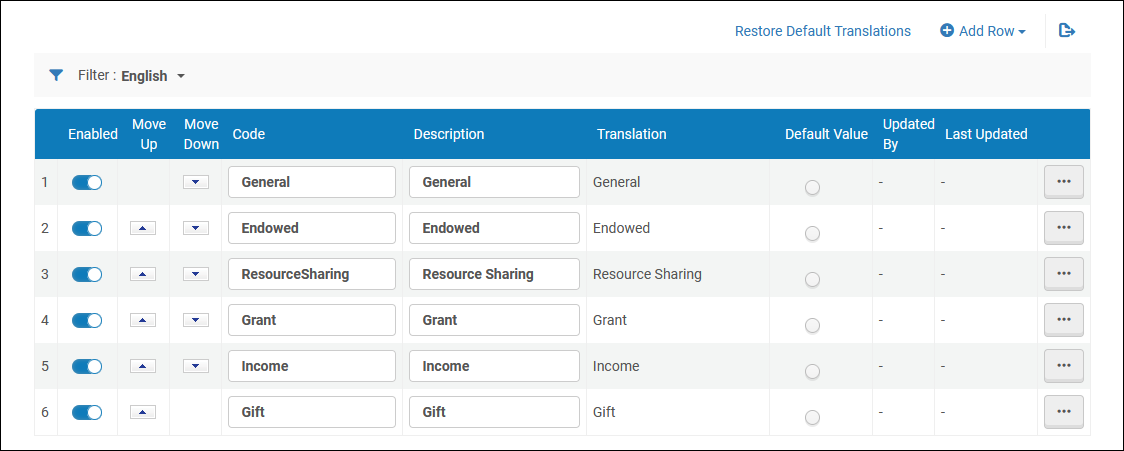The width and height of the screenshot is (1124, 451).
Task: Open the Add Row dropdown
Action: [x=983, y=31]
